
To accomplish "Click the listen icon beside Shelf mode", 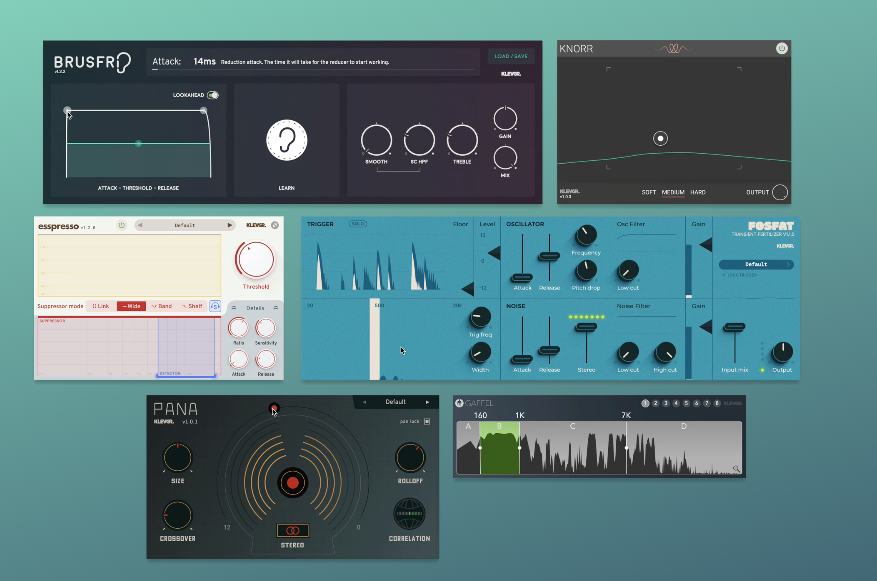I will 215,306.
